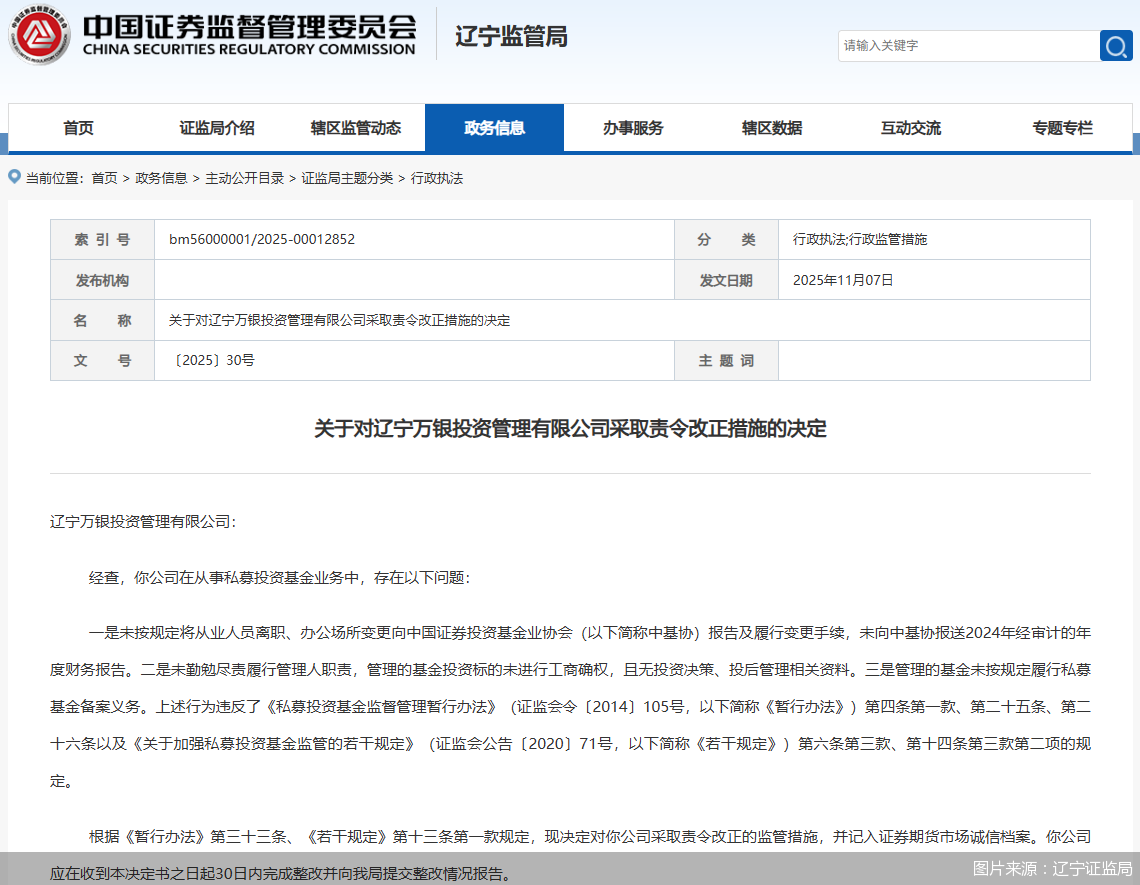This screenshot has width=1140, height=885.
Task: Select 互动交流 from the navigation bar
Action: pos(910,127)
